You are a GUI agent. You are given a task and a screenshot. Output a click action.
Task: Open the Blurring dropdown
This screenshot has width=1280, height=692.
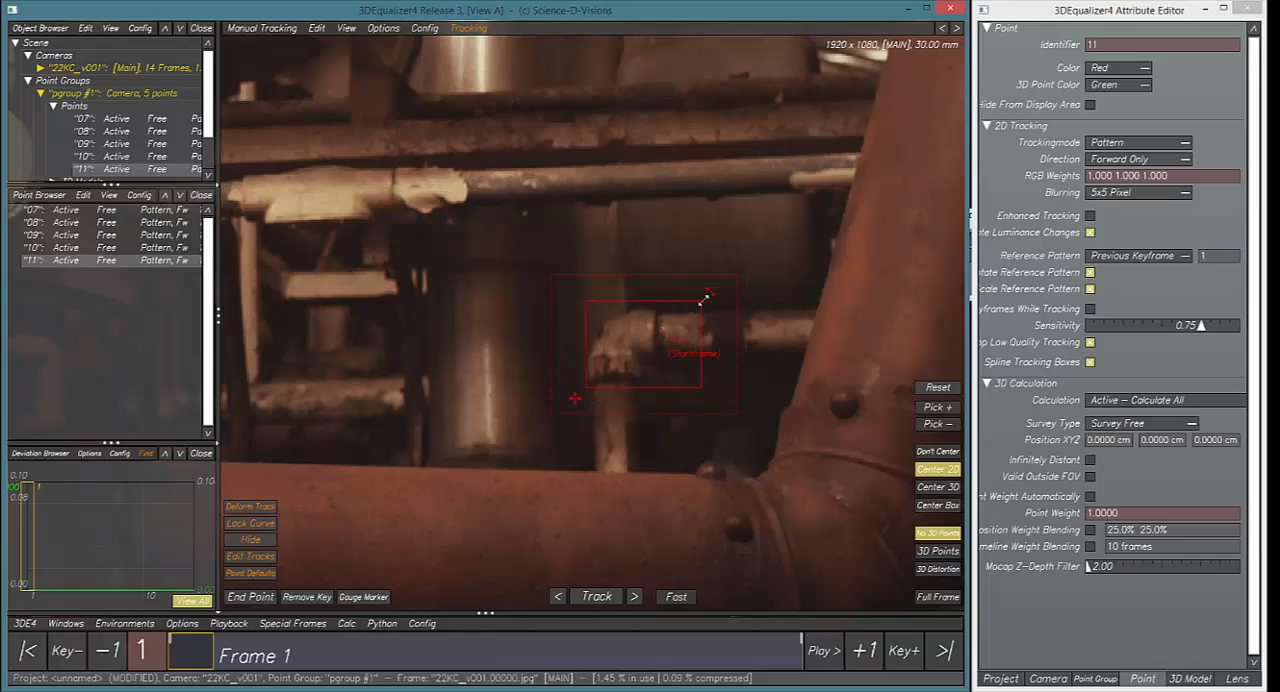(1138, 192)
